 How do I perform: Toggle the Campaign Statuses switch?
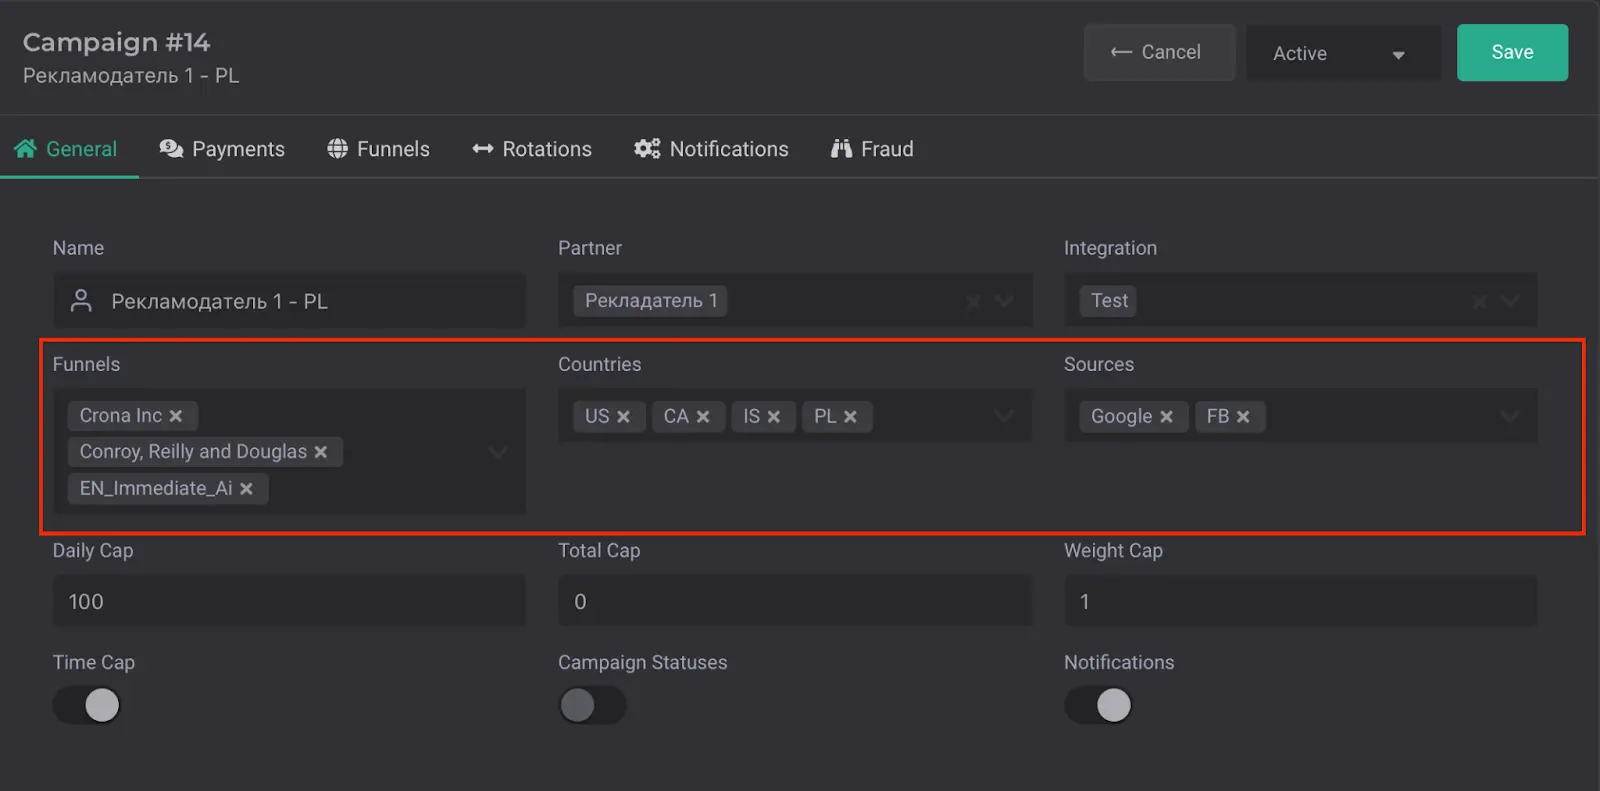point(592,705)
